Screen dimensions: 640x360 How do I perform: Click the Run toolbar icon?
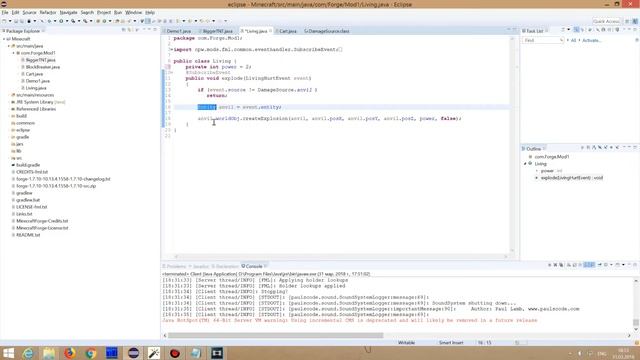pyautogui.click(x=61, y=21)
